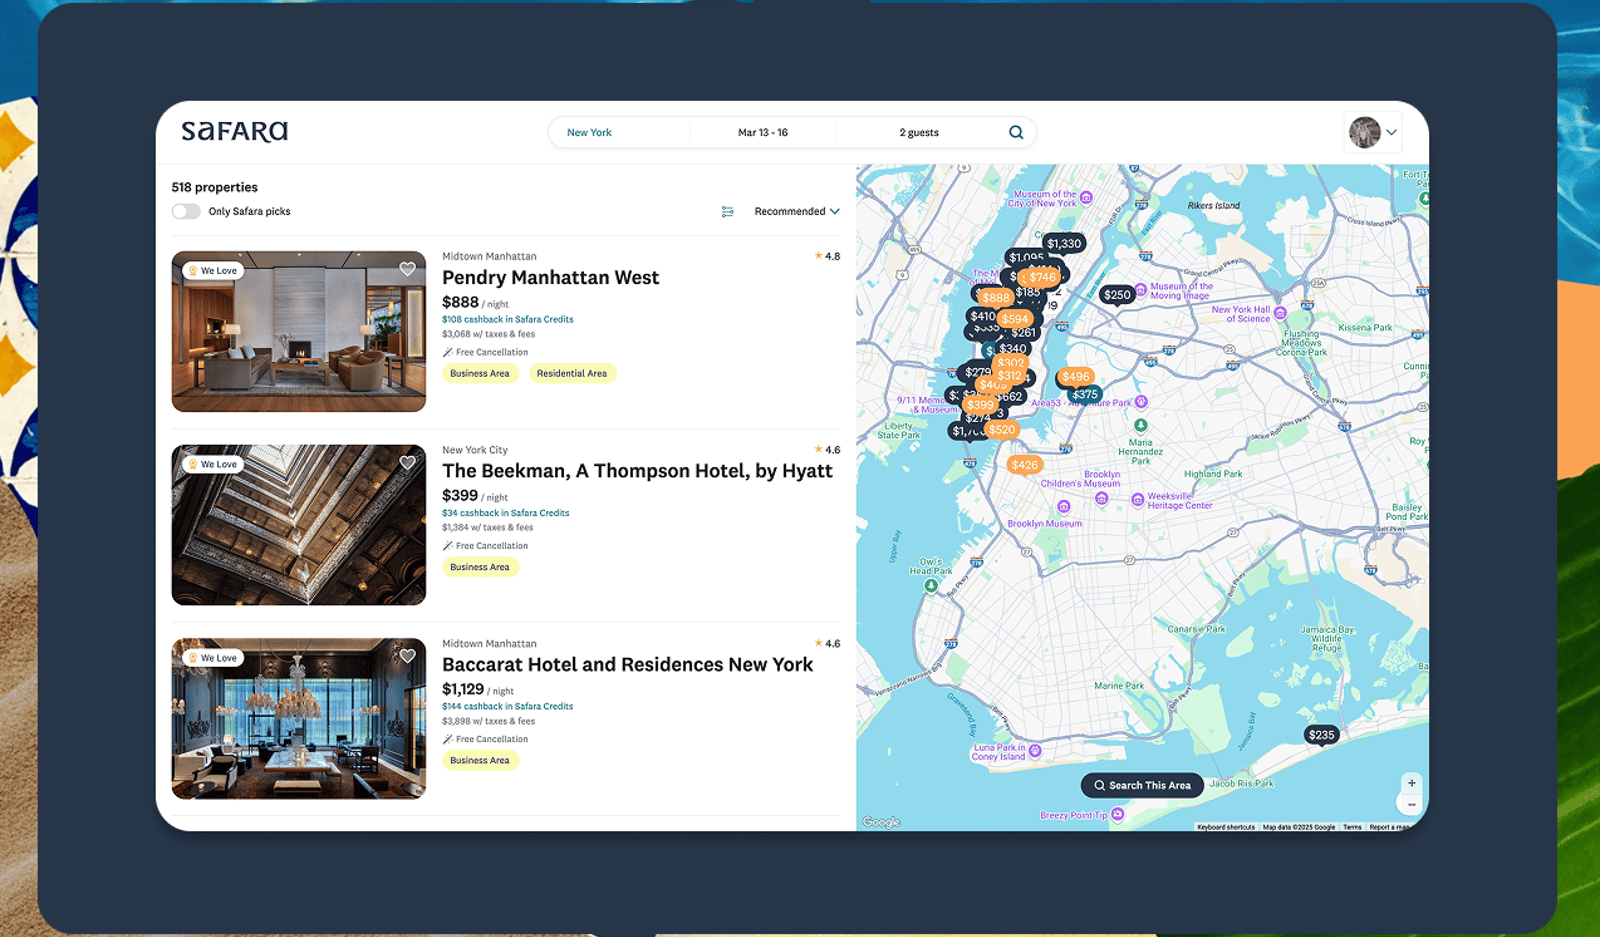
Task: Select the $594 map price marker
Action: click(x=1014, y=319)
